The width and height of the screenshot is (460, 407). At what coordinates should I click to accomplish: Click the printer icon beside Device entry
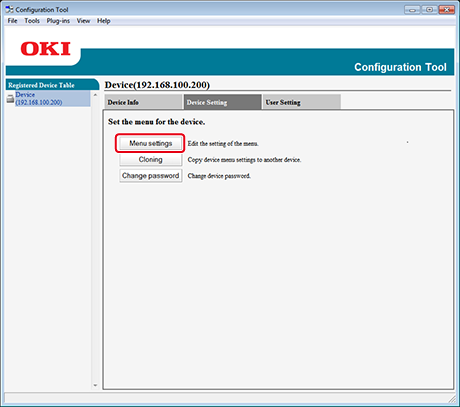click(10, 99)
